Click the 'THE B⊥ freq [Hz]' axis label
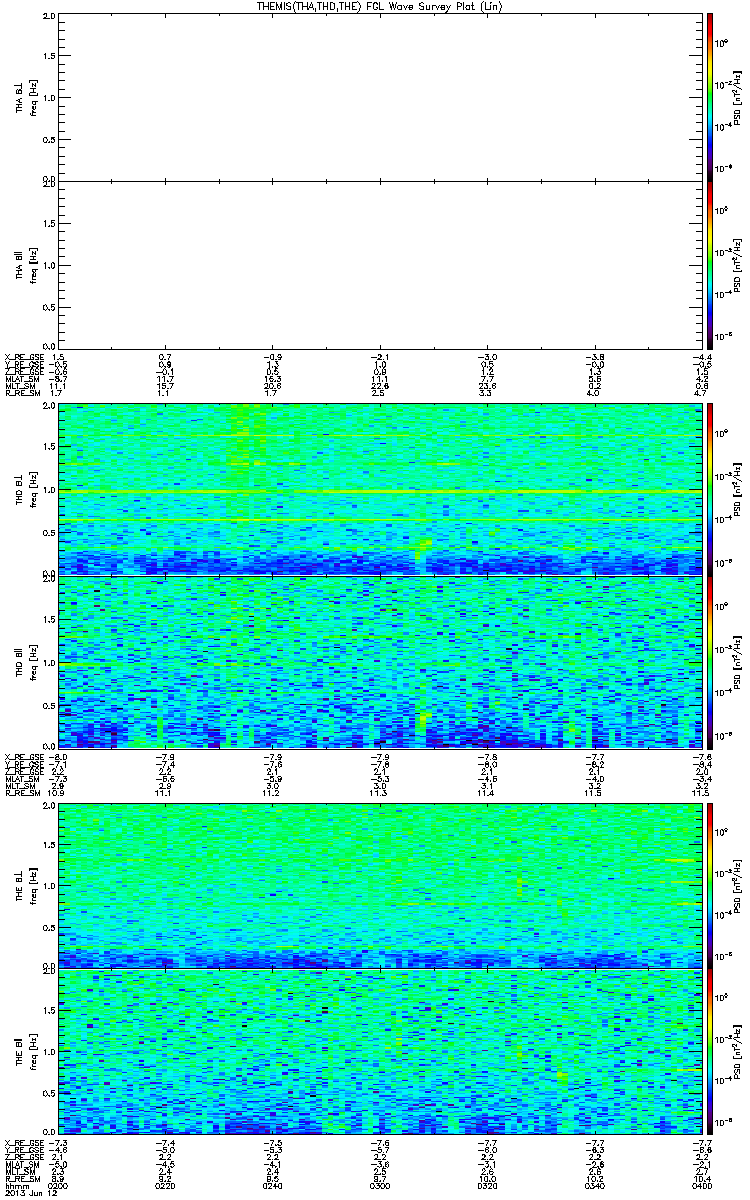The image size is (750, 1200). coord(25,884)
